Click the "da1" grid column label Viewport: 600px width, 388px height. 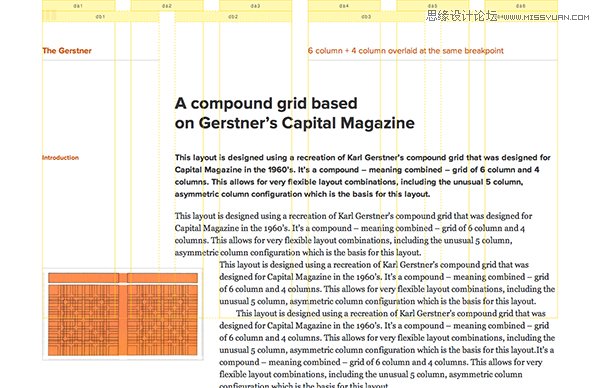tap(78, 6)
